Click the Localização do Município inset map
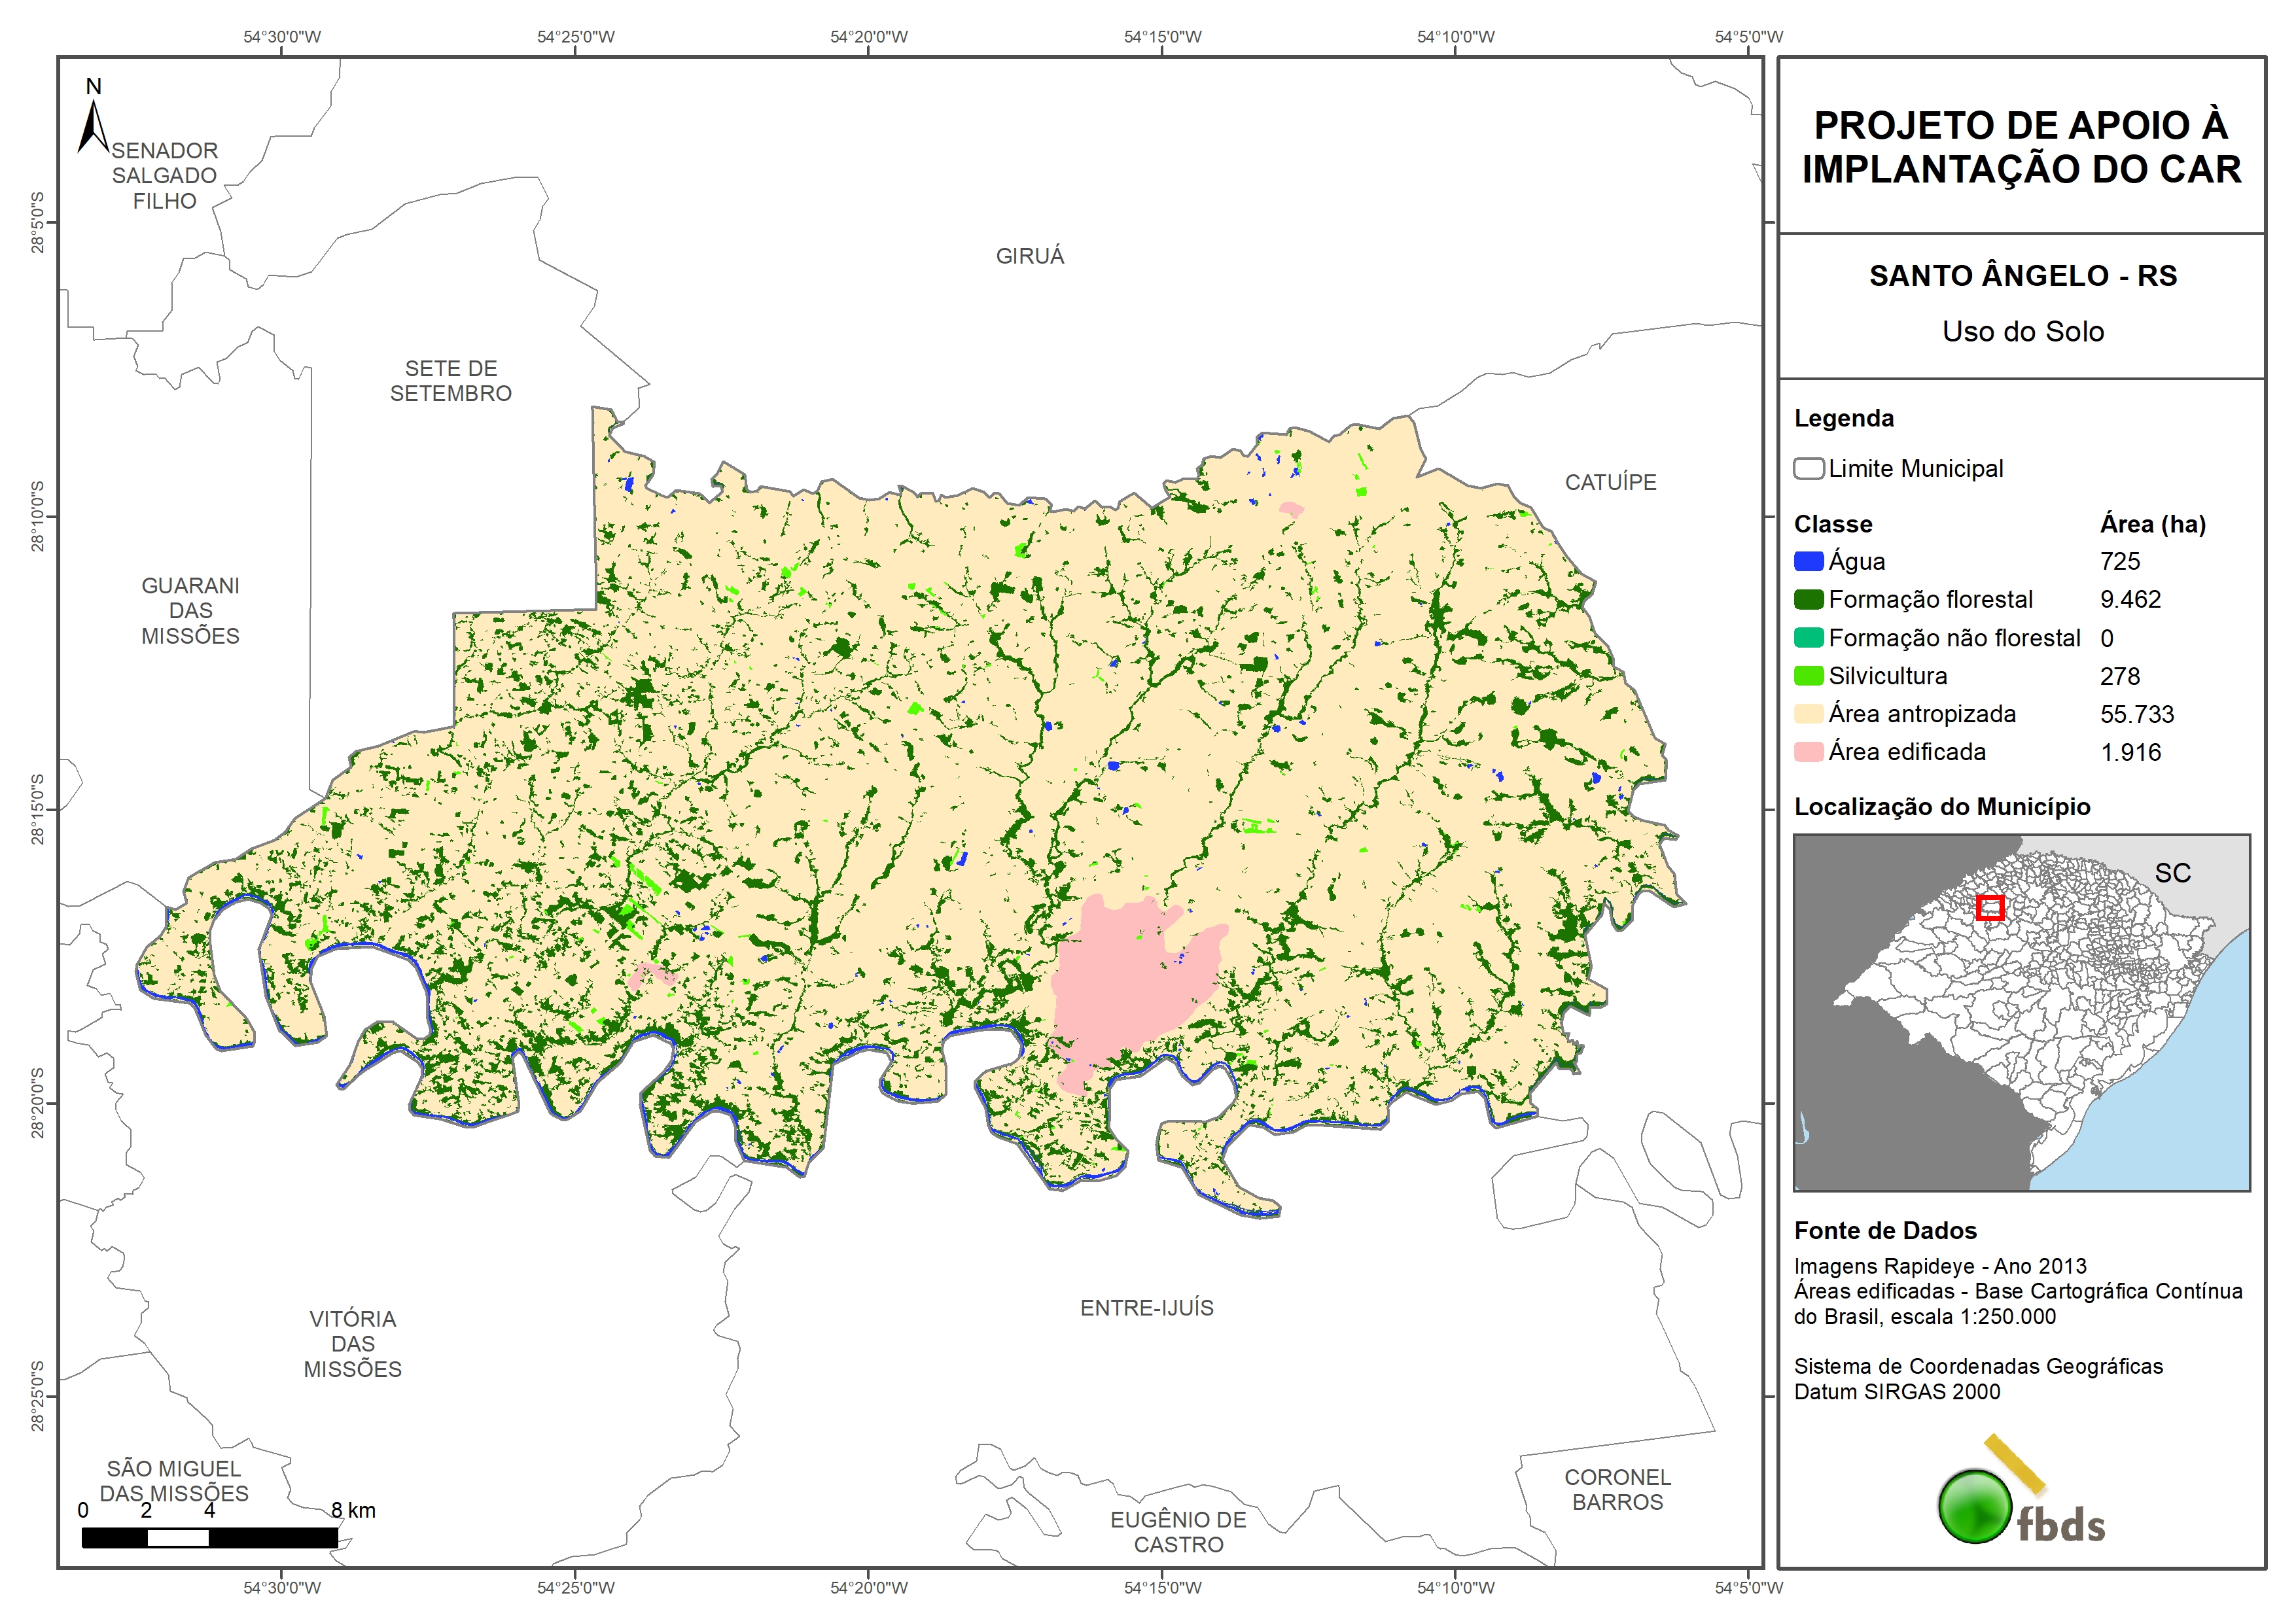Screen dimensions: 2296x1623 (x=2021, y=1012)
